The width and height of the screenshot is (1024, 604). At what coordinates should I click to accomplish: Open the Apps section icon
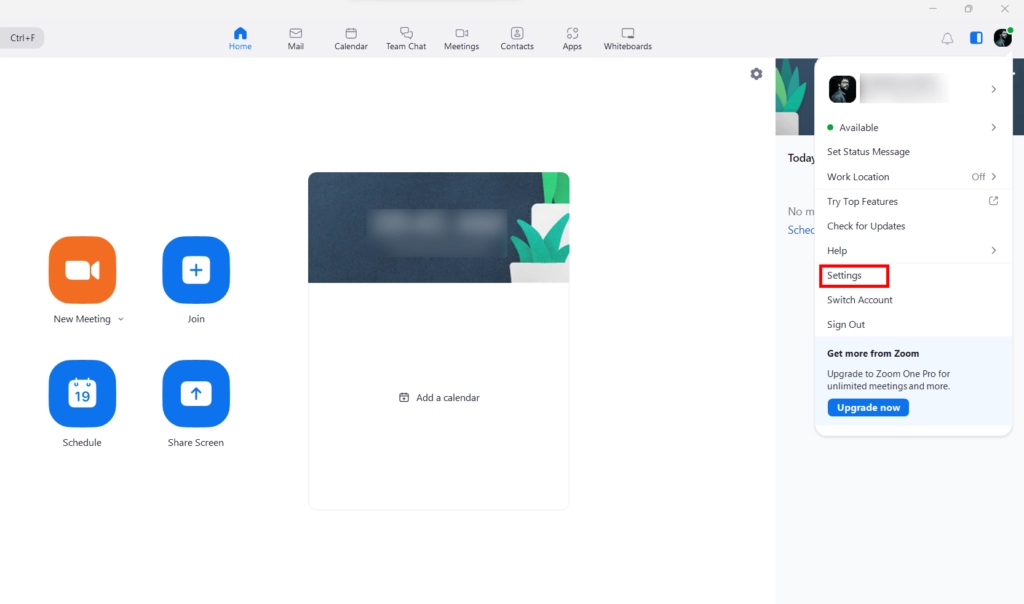pyautogui.click(x=572, y=39)
